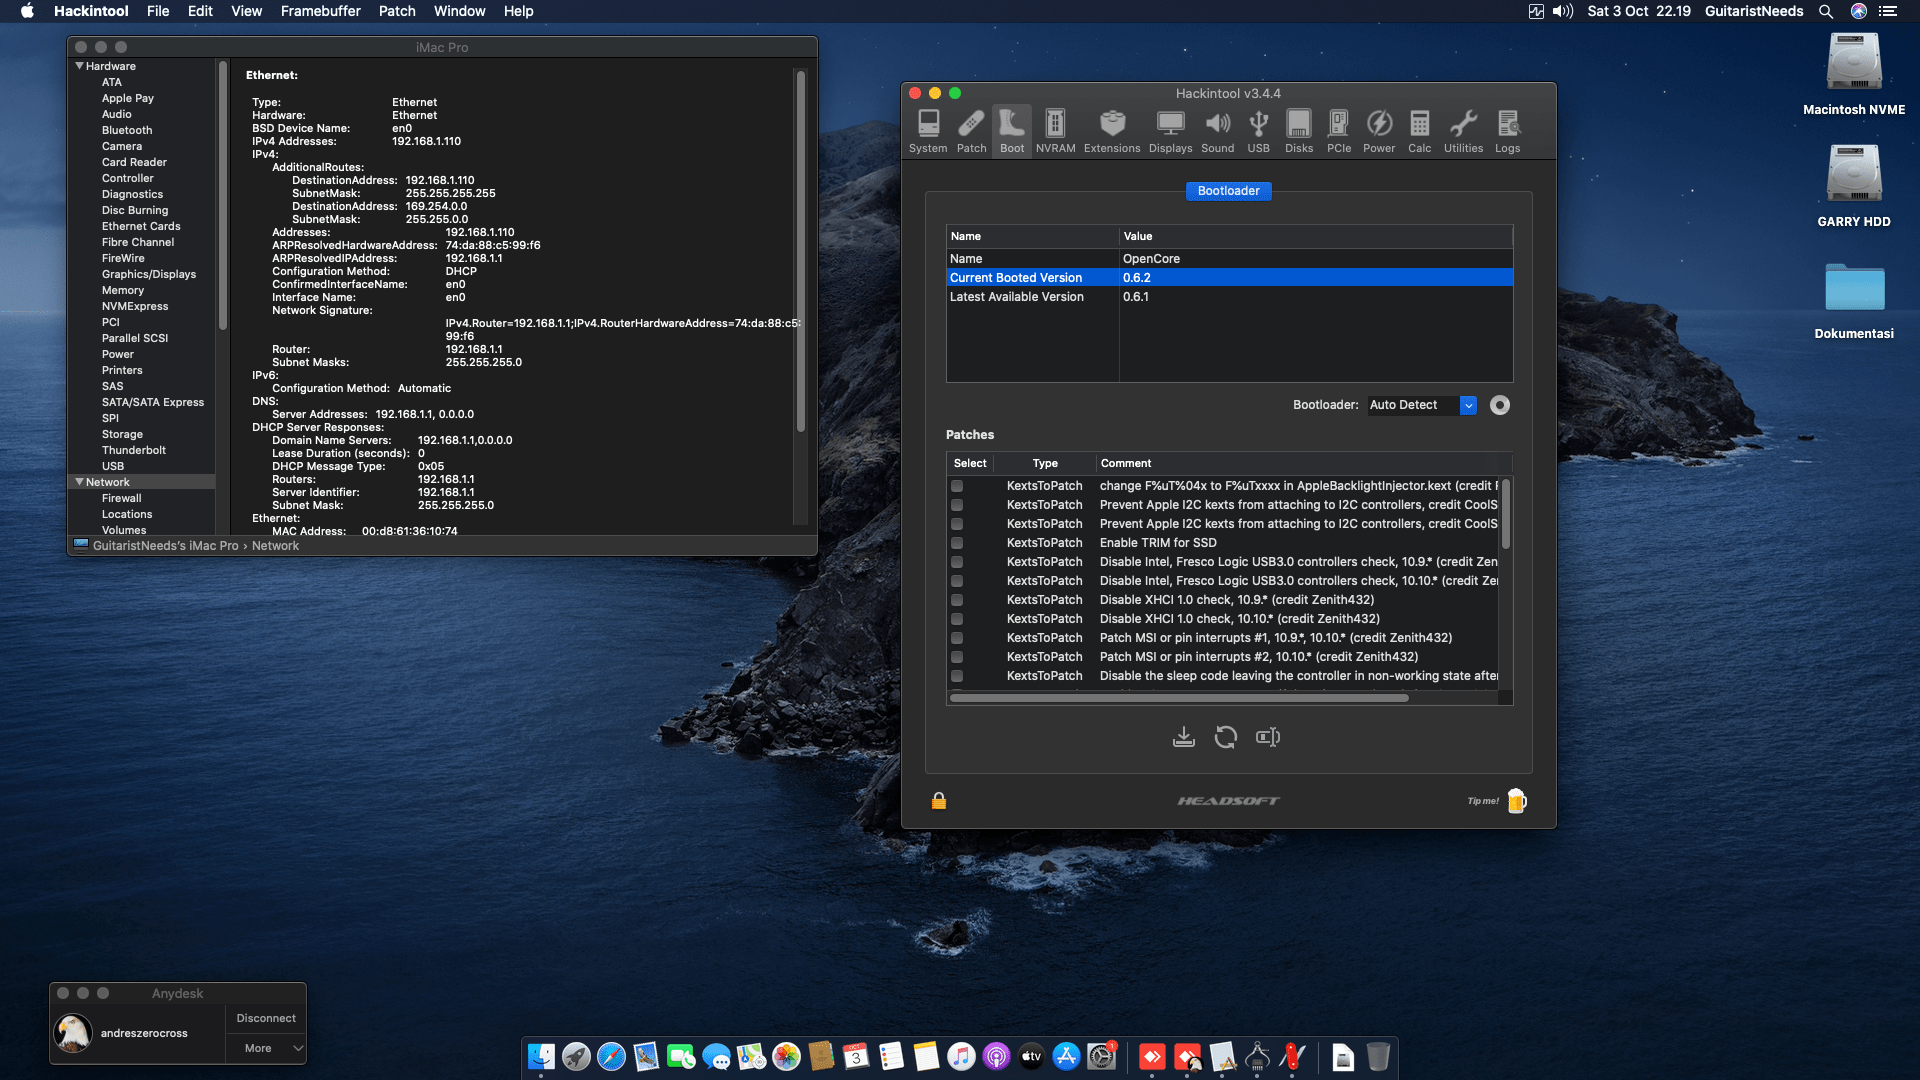Open the NVRAM toolbar icon
This screenshot has height=1080, width=1920.
point(1055,131)
